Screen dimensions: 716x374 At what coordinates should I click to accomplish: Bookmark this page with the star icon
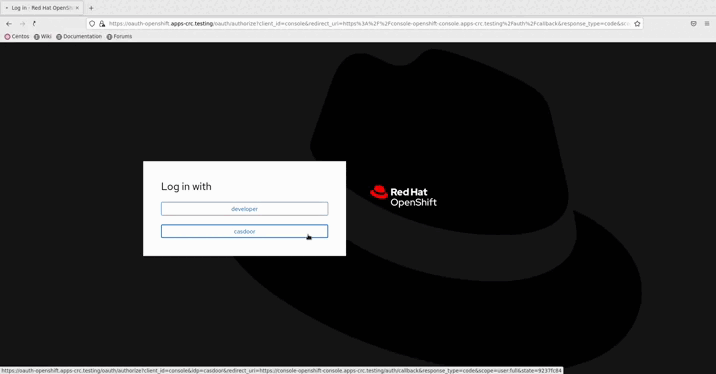(637, 24)
